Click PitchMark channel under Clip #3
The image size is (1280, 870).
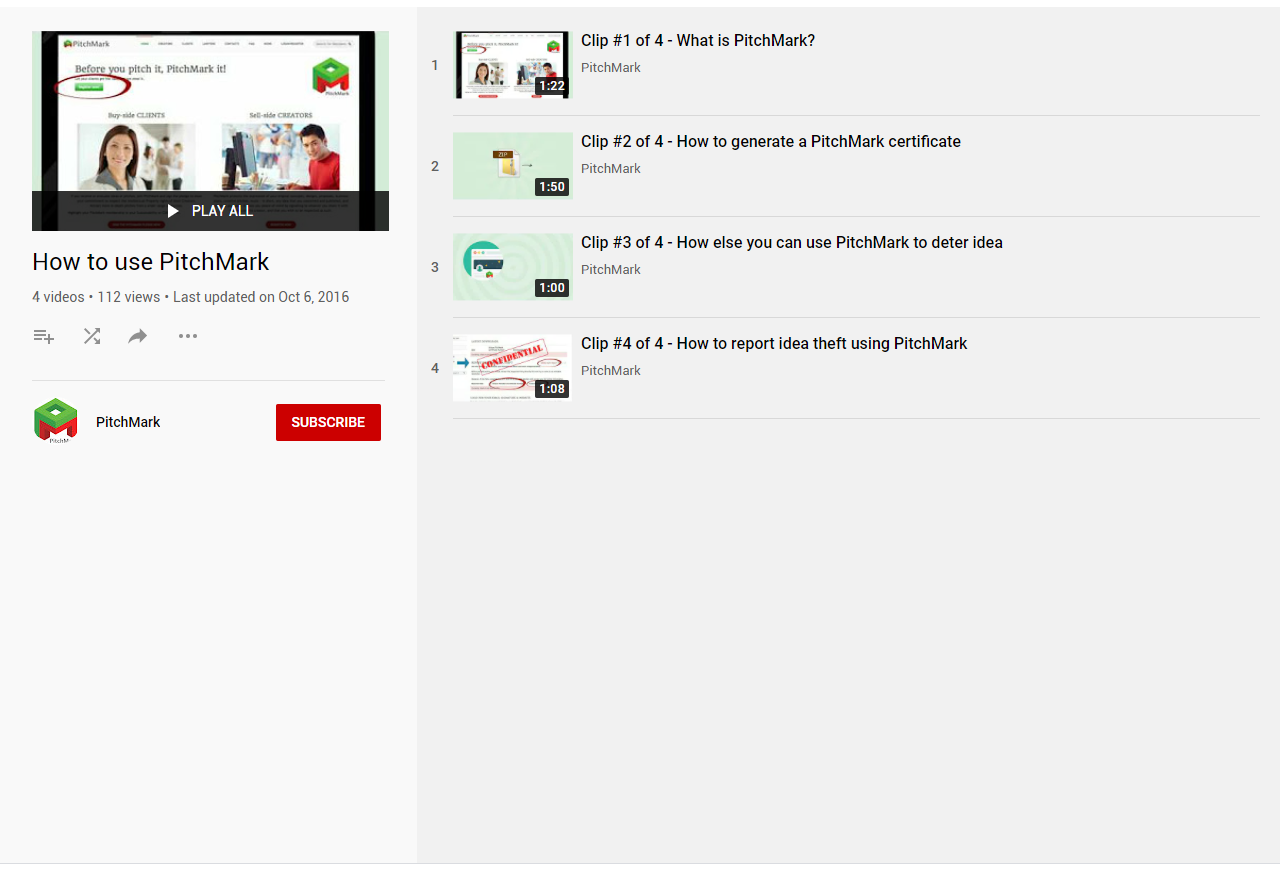tap(611, 270)
